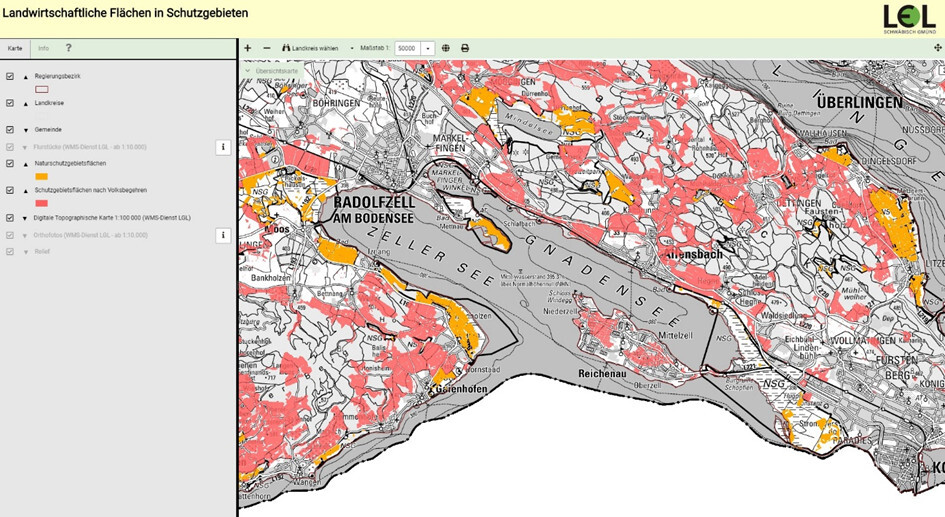Show info for Orthofotos layer
The image size is (945, 517).
coord(223,236)
